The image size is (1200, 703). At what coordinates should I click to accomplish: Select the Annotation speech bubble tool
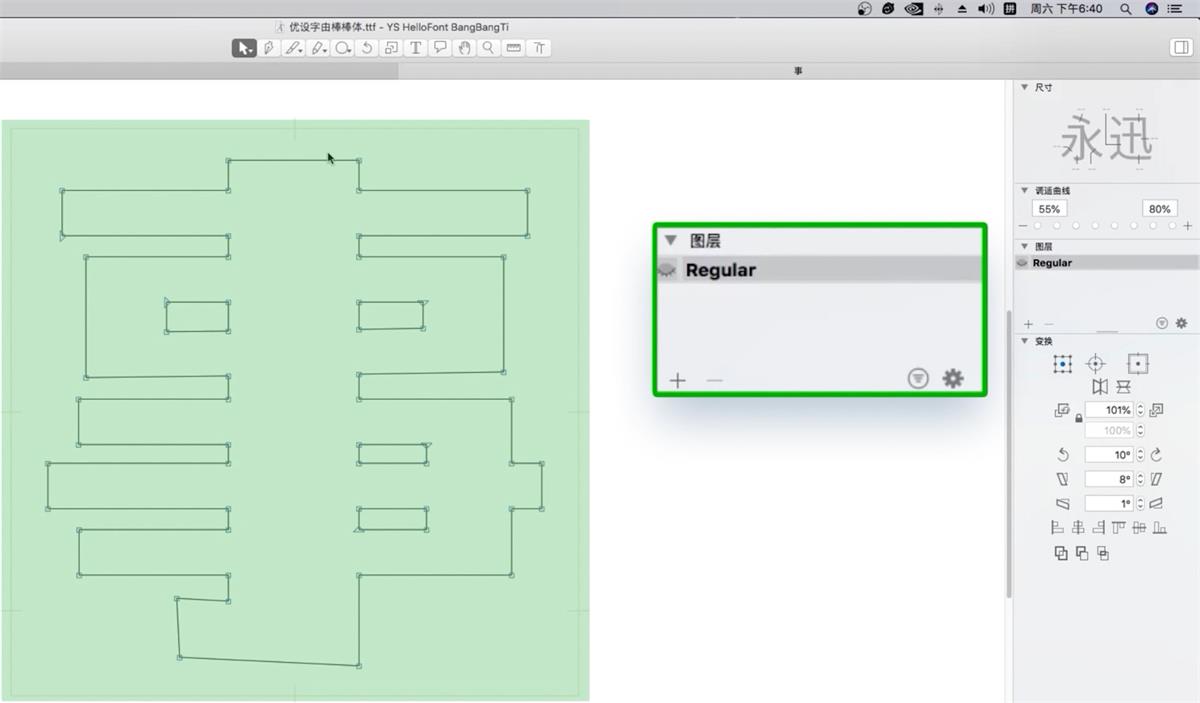pos(439,48)
